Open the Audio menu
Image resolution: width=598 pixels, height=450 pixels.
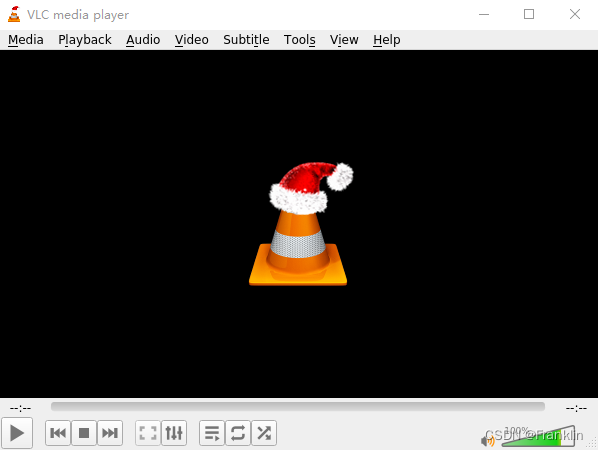[x=143, y=40]
